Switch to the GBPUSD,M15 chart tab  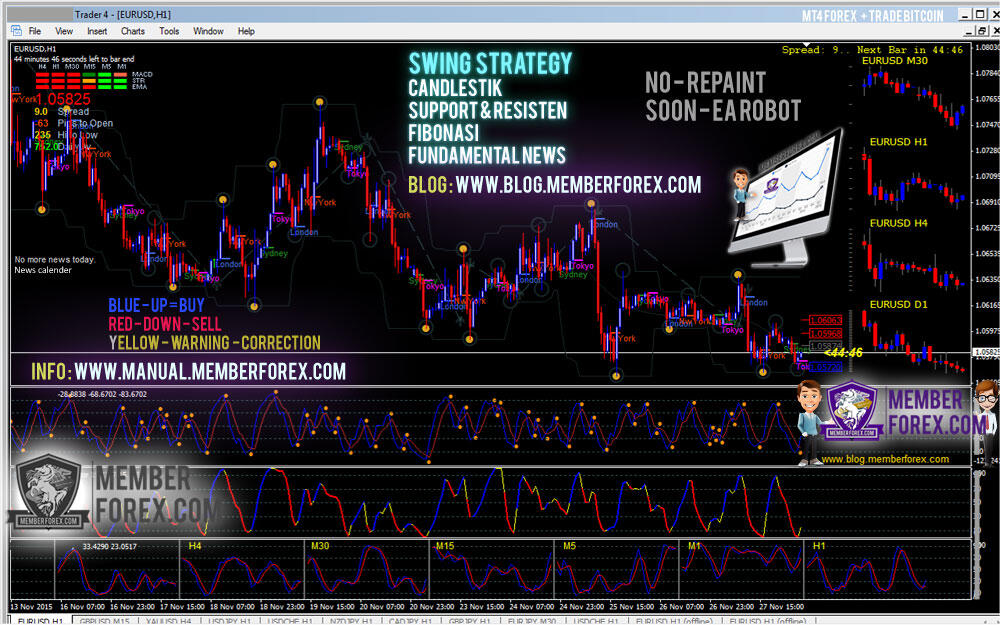103,621
